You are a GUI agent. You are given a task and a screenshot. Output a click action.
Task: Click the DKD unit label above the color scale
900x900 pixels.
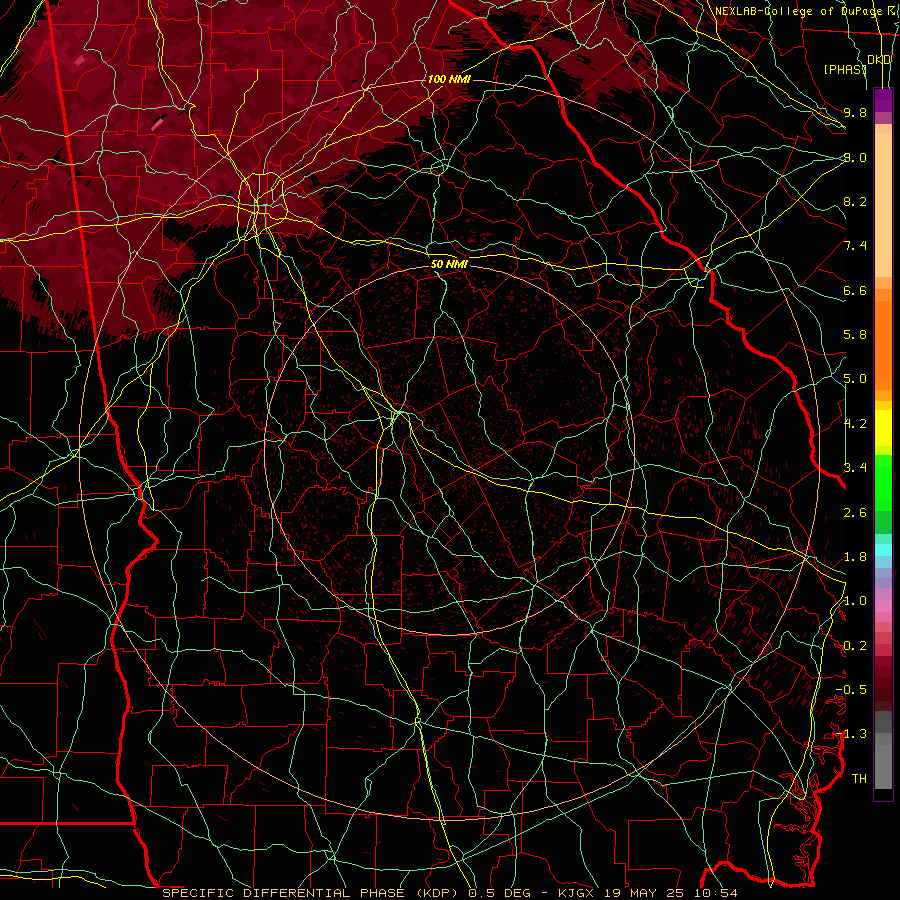879,60
